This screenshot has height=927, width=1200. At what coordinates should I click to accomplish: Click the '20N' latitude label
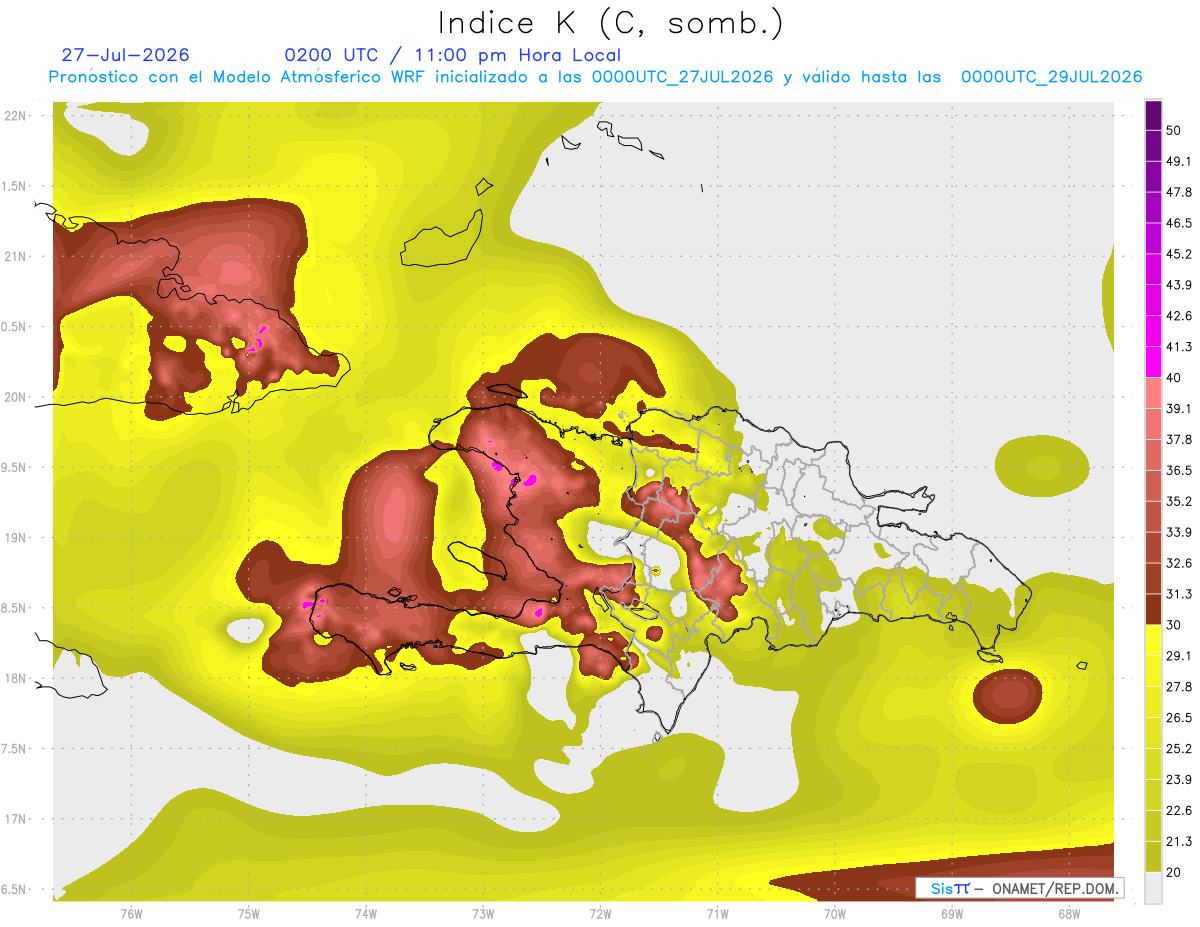[15, 397]
